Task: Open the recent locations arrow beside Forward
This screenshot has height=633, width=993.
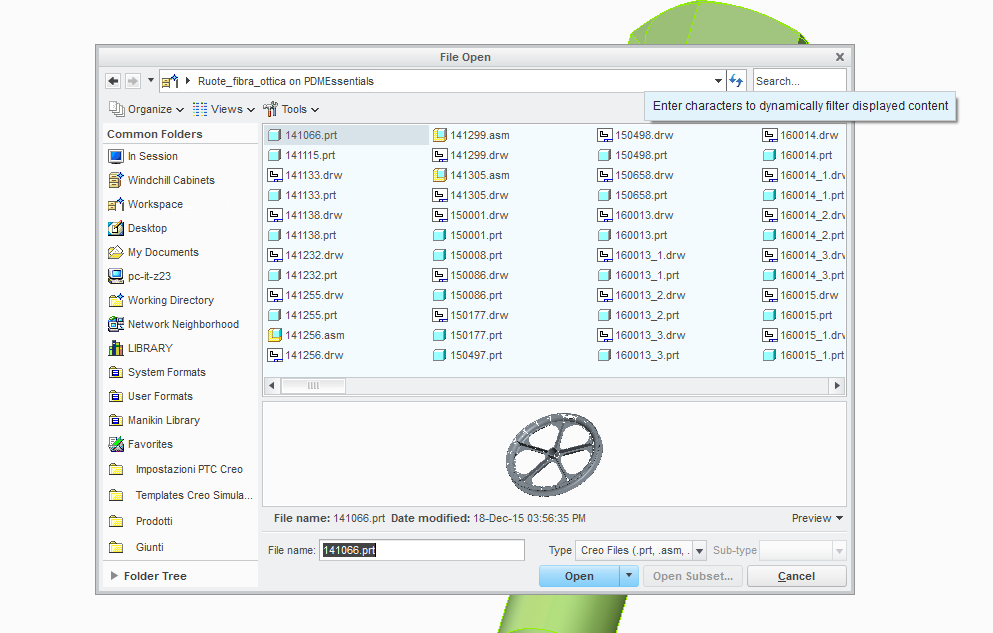Action: tap(151, 80)
